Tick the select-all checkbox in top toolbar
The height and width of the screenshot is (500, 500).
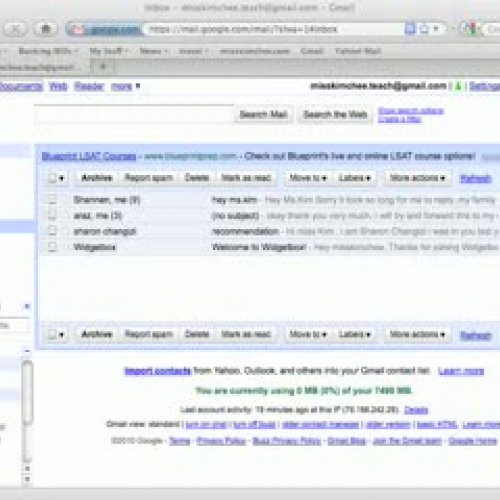pyautogui.click(x=52, y=178)
